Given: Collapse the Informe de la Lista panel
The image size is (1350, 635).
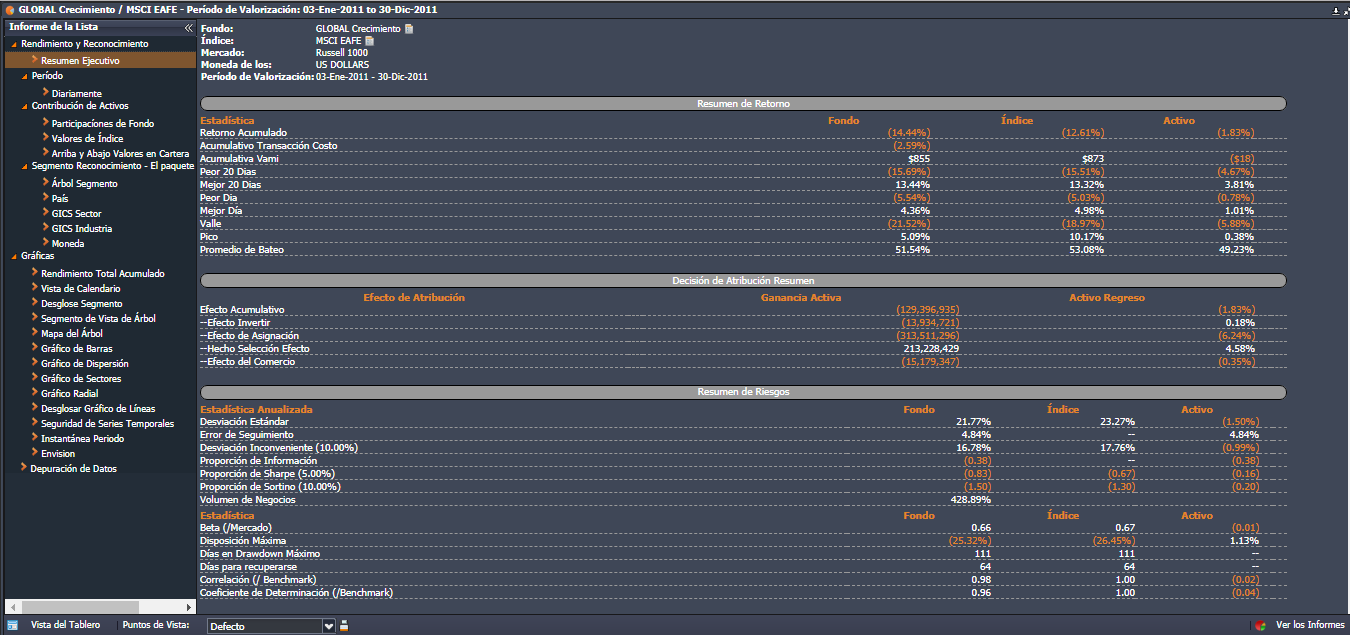Looking at the screenshot, I should pos(188,28).
